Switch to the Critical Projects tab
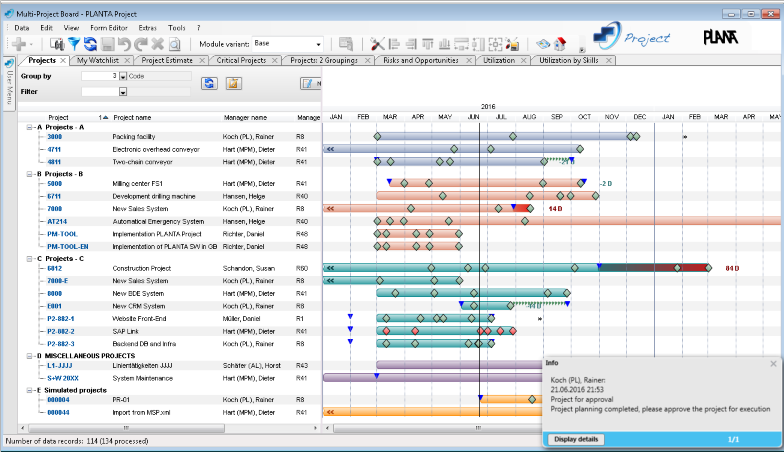 coord(241,60)
